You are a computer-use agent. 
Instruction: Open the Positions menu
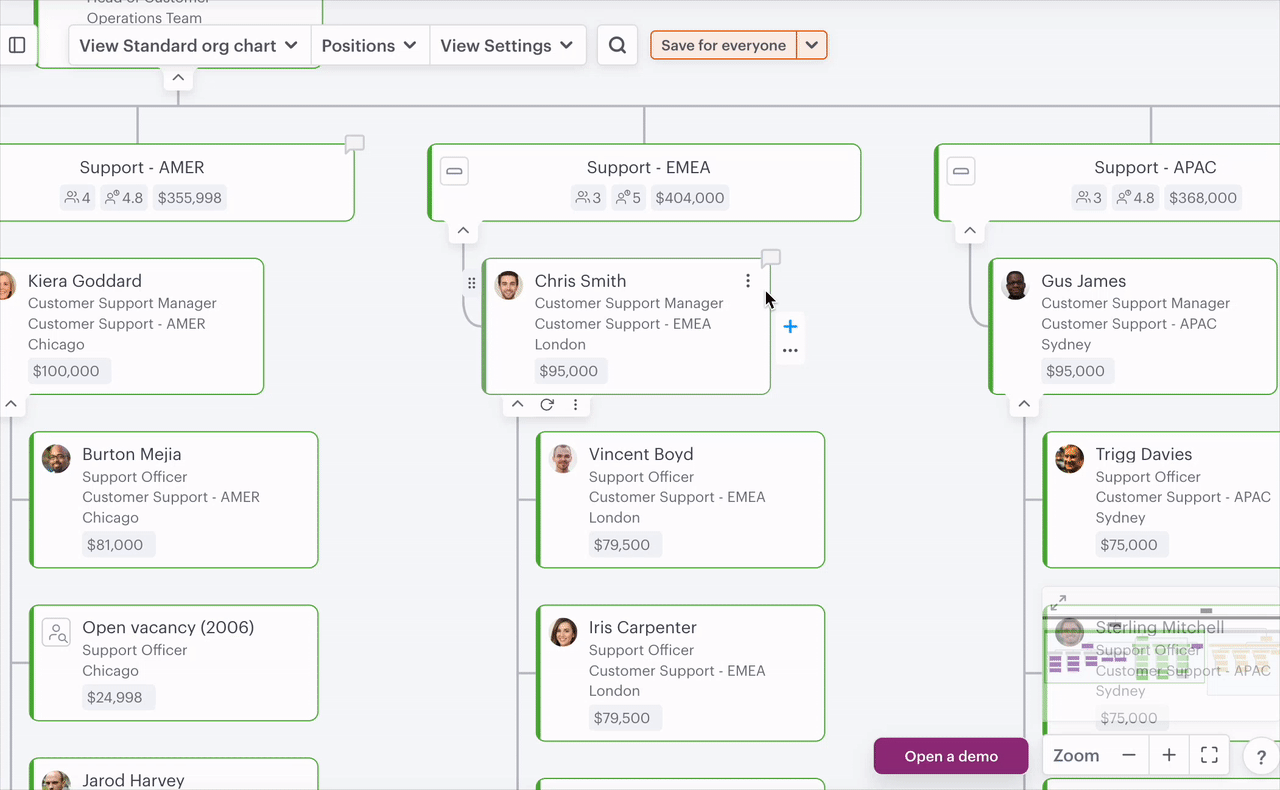pyautogui.click(x=369, y=45)
